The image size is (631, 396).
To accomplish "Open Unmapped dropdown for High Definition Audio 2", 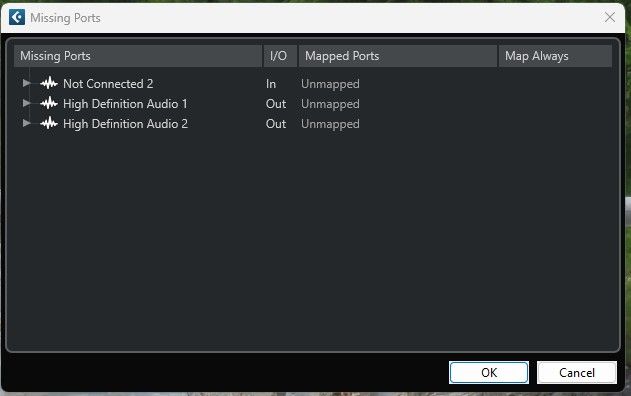I will point(330,124).
